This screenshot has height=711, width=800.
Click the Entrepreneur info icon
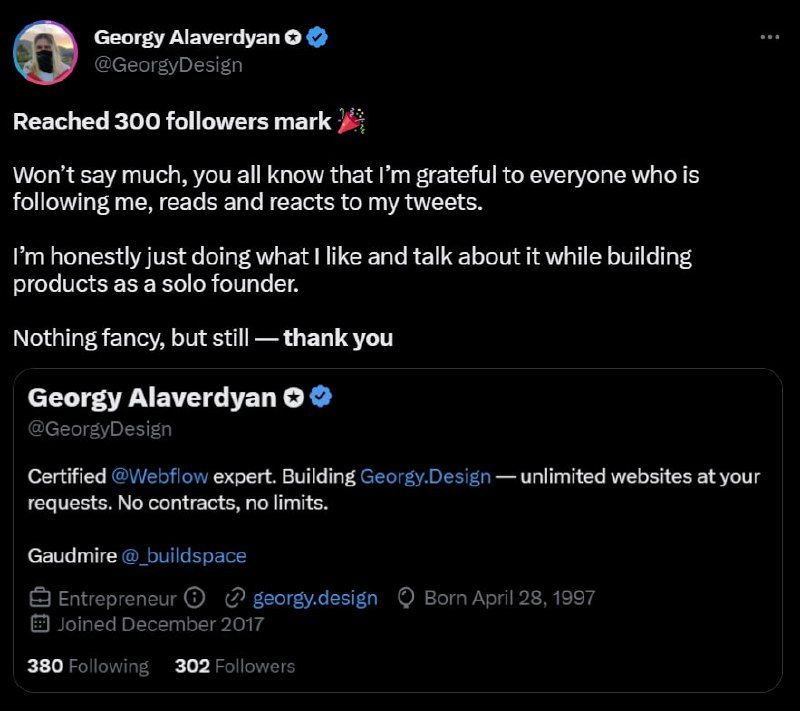[196, 598]
